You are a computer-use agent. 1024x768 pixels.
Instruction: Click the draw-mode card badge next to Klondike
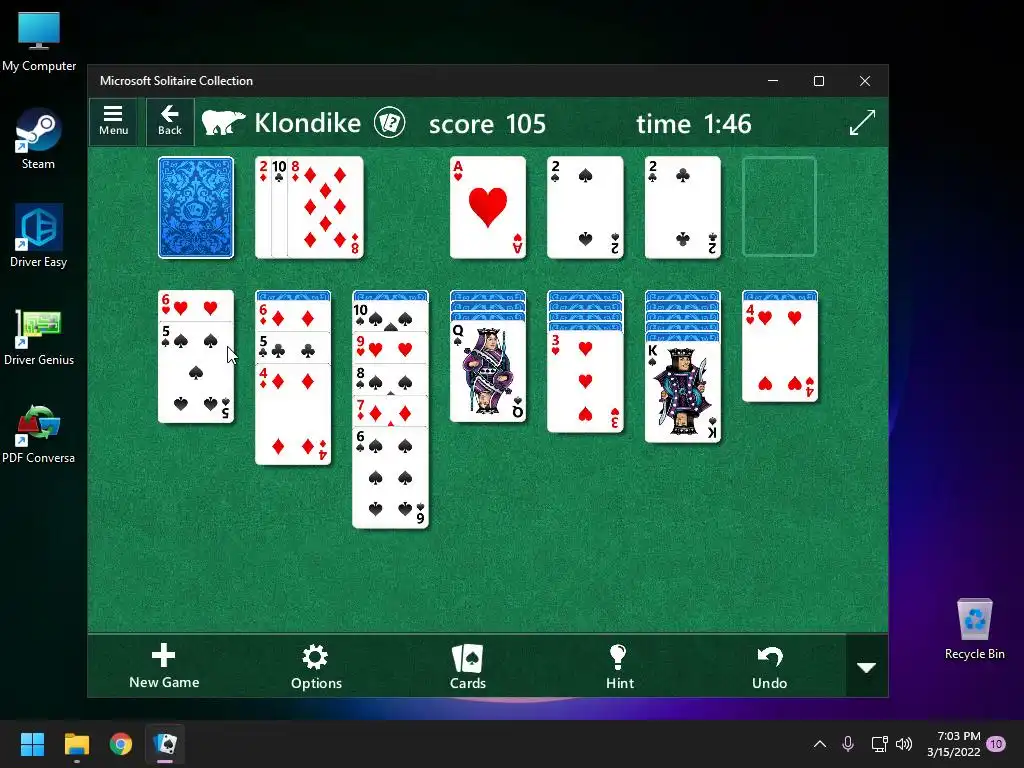point(389,123)
